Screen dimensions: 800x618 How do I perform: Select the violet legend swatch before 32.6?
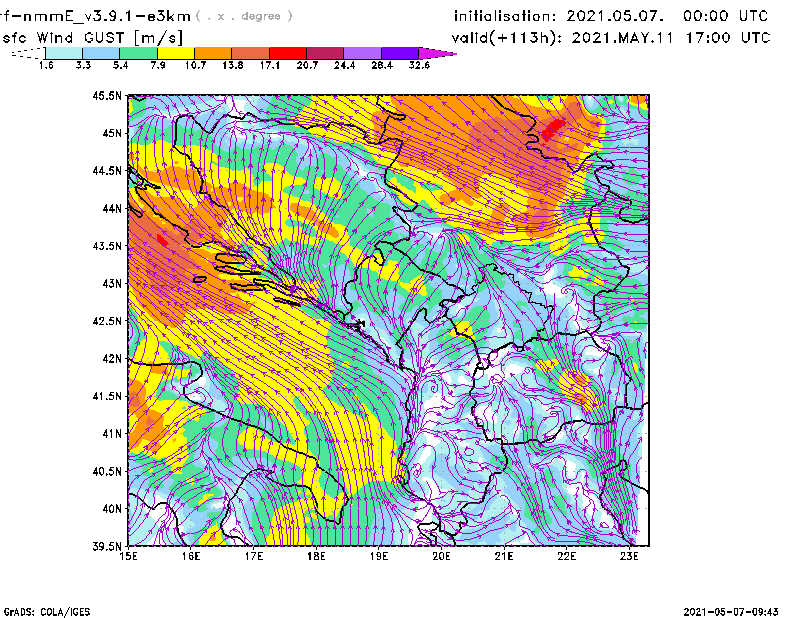click(x=400, y=53)
